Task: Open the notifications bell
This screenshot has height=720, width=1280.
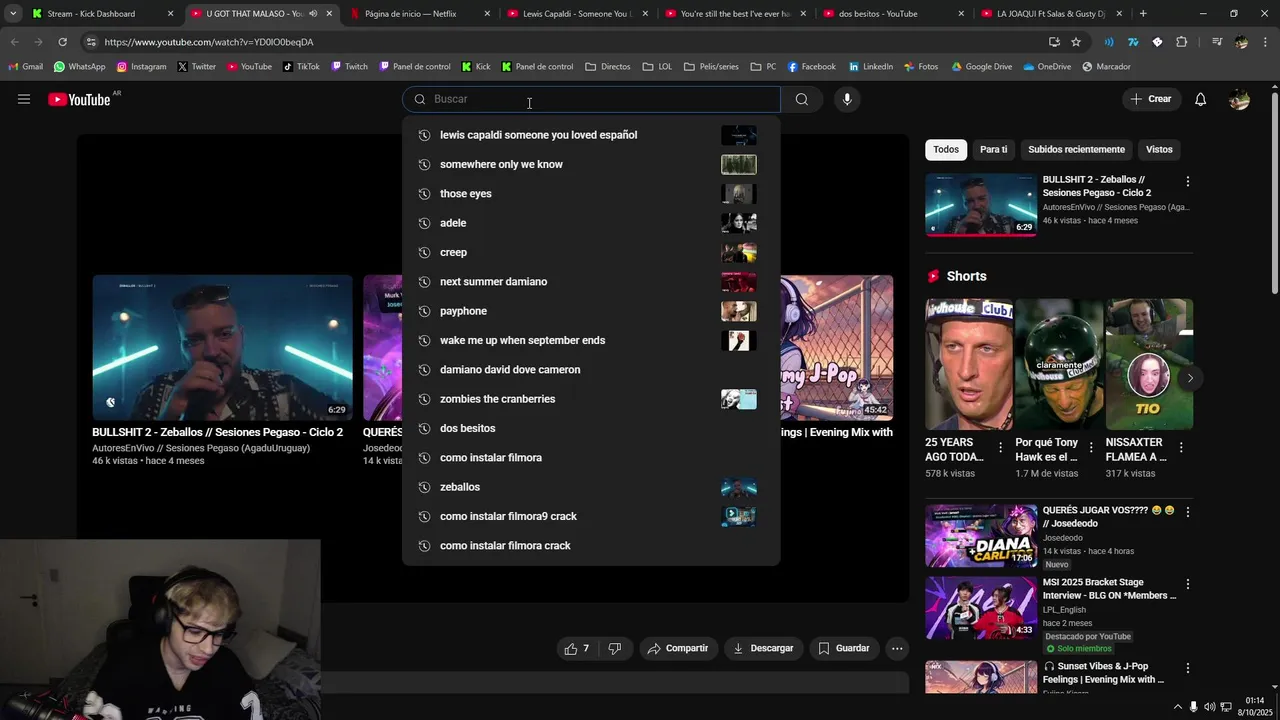Action: 1200,99
